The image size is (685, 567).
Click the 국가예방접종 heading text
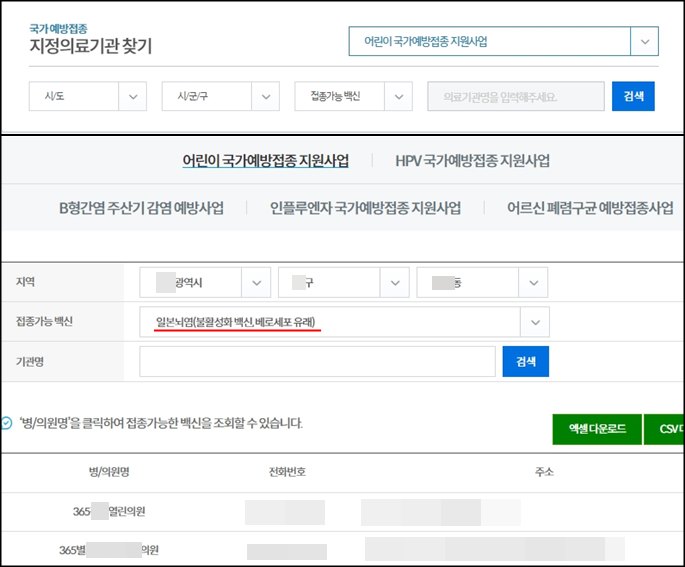[x=58, y=29]
